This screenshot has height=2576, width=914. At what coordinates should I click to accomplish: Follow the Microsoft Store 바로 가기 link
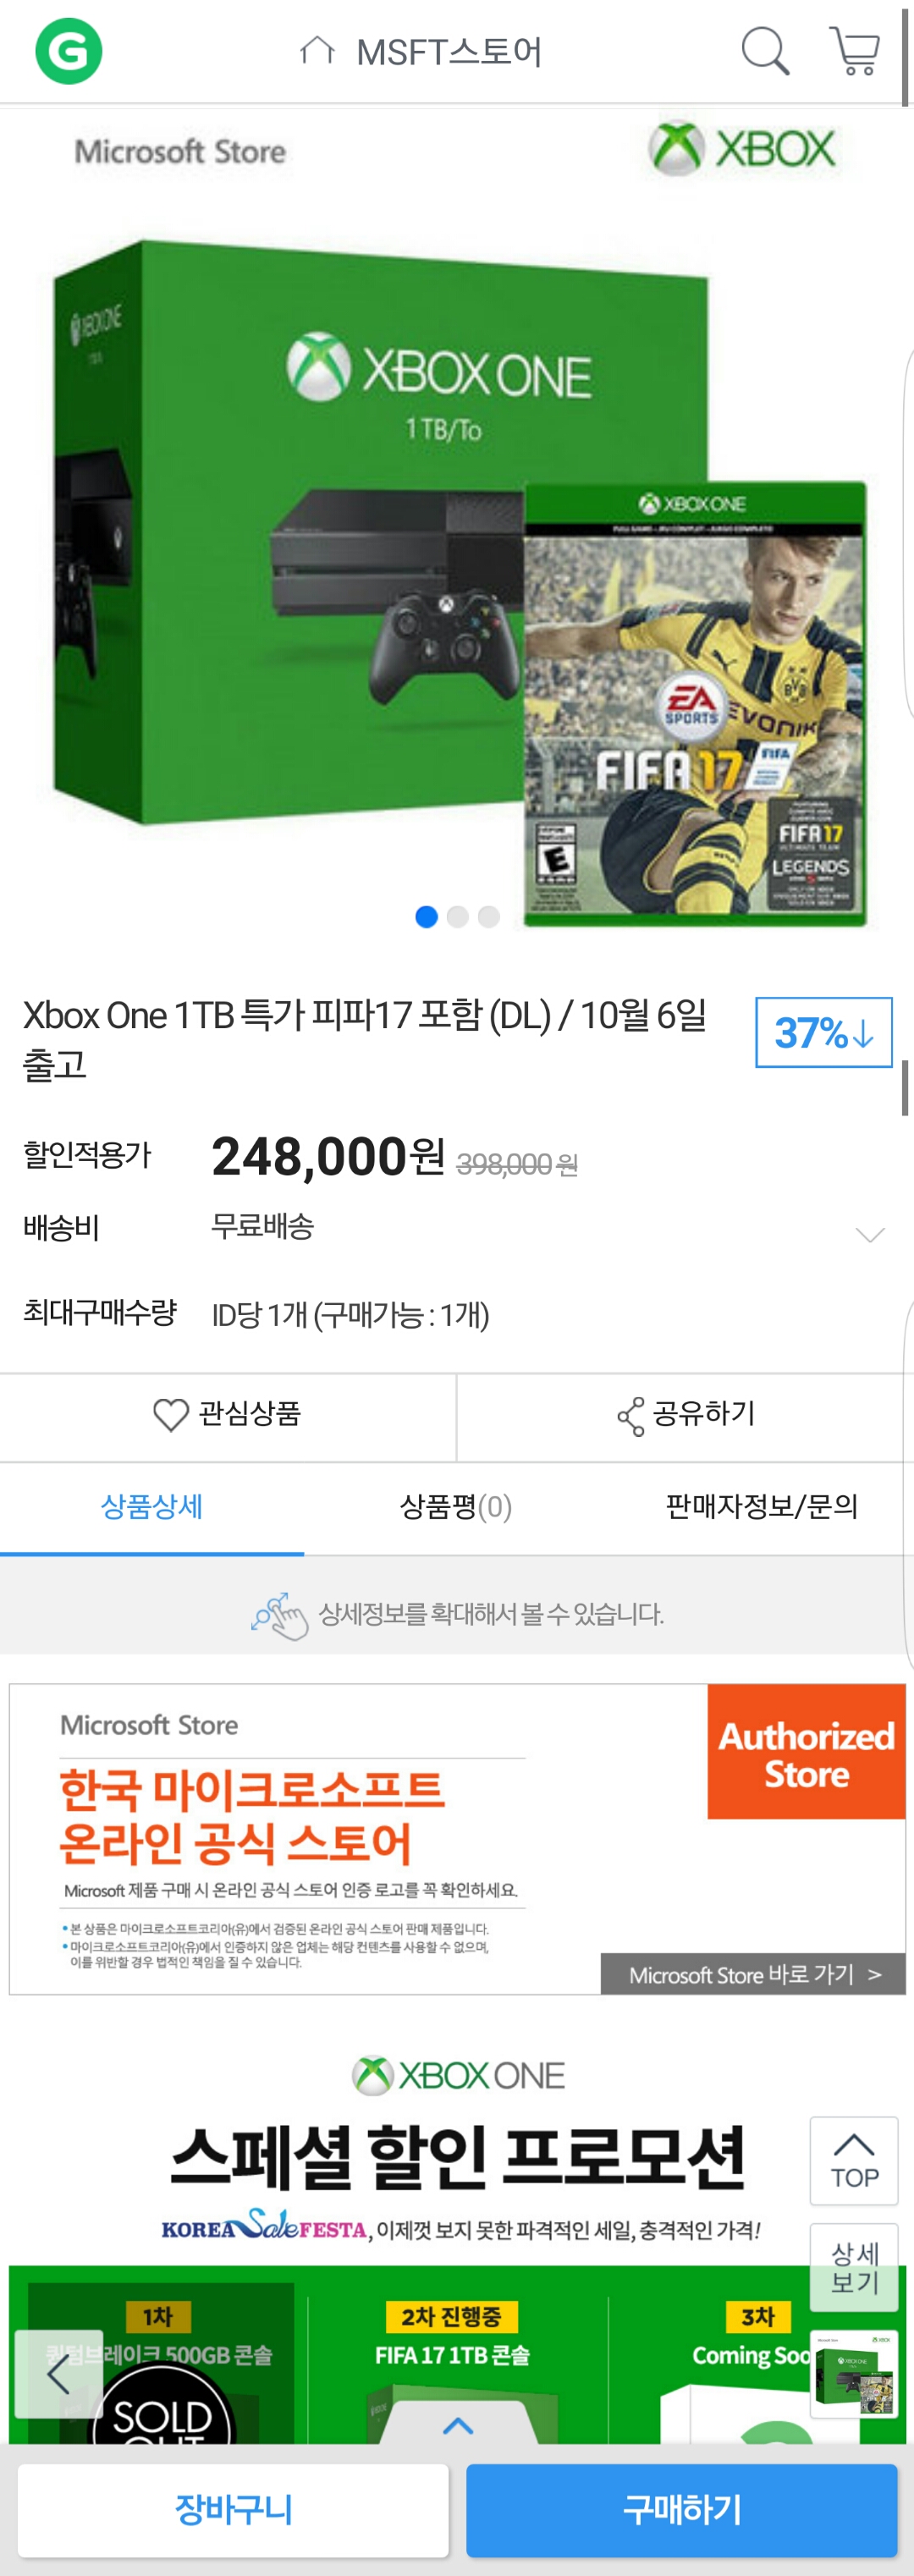point(753,1974)
